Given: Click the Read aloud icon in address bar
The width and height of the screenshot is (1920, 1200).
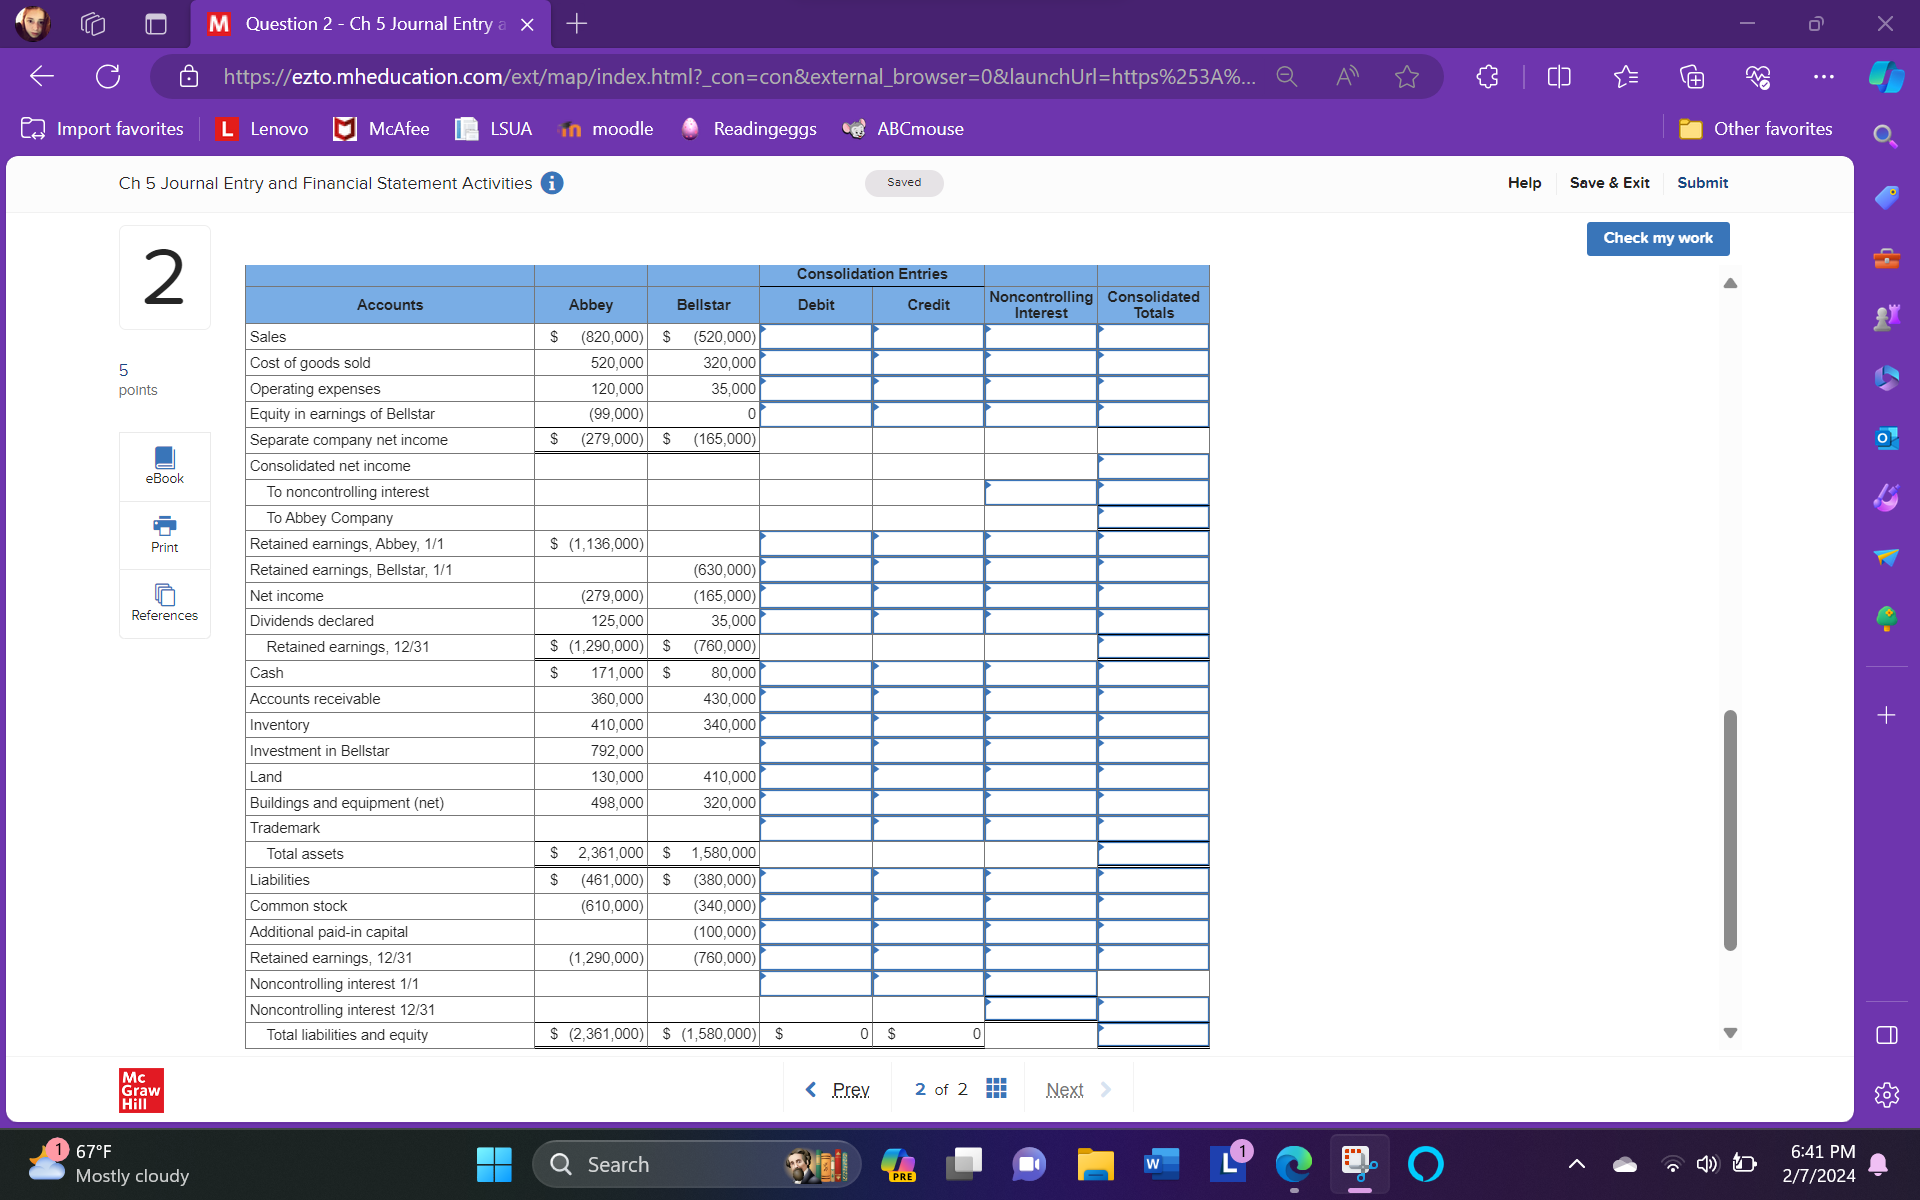Looking at the screenshot, I should [1347, 76].
